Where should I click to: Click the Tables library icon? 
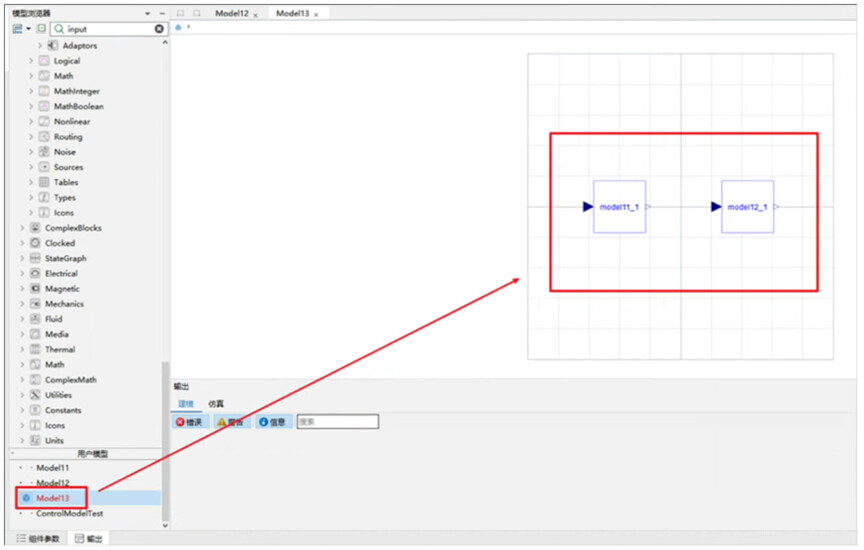(x=44, y=182)
